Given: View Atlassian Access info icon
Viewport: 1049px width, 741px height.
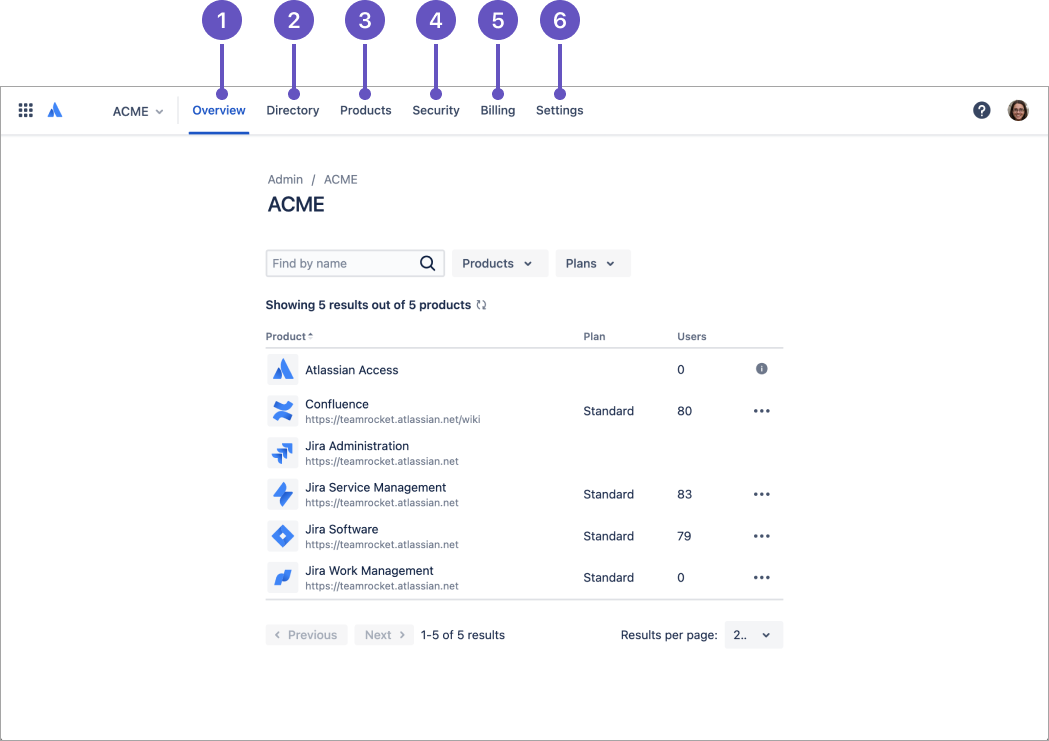Looking at the screenshot, I should point(761,369).
